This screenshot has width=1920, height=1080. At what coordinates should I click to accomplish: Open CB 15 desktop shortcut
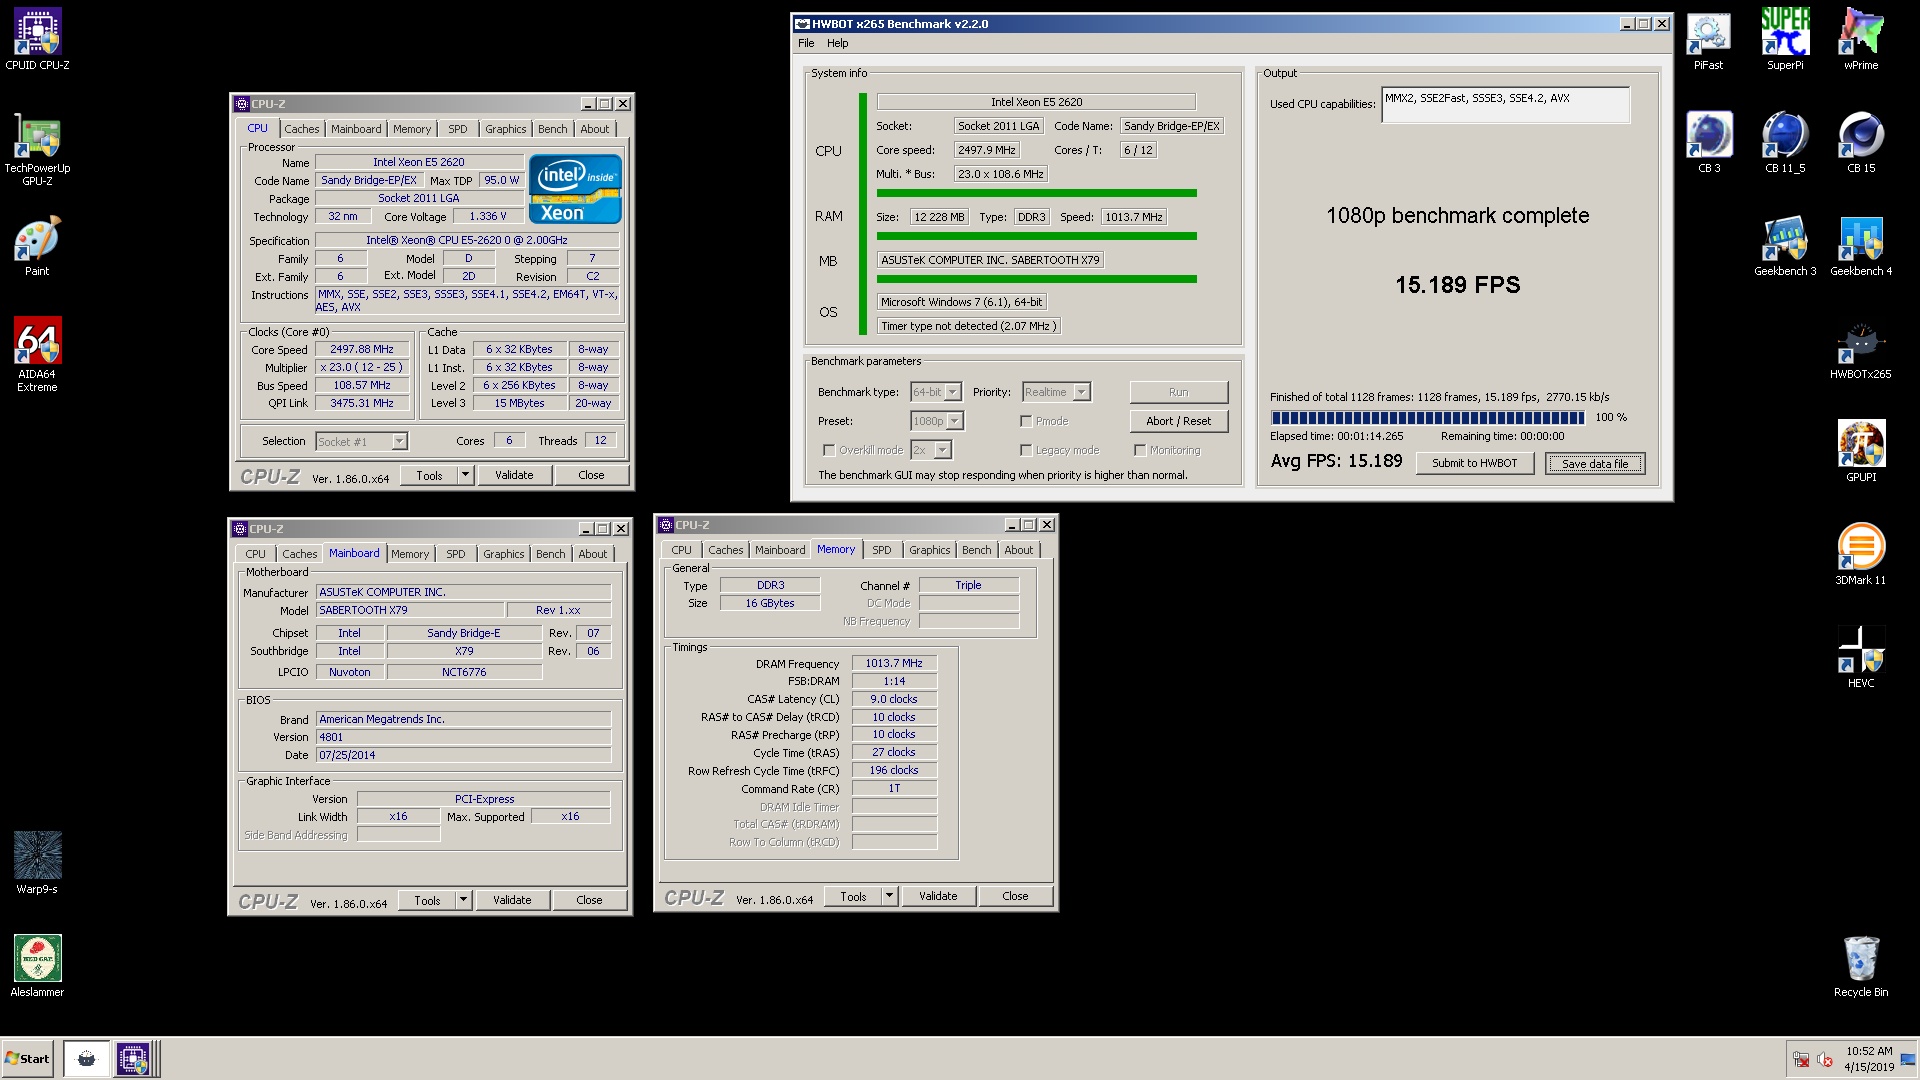1861,142
